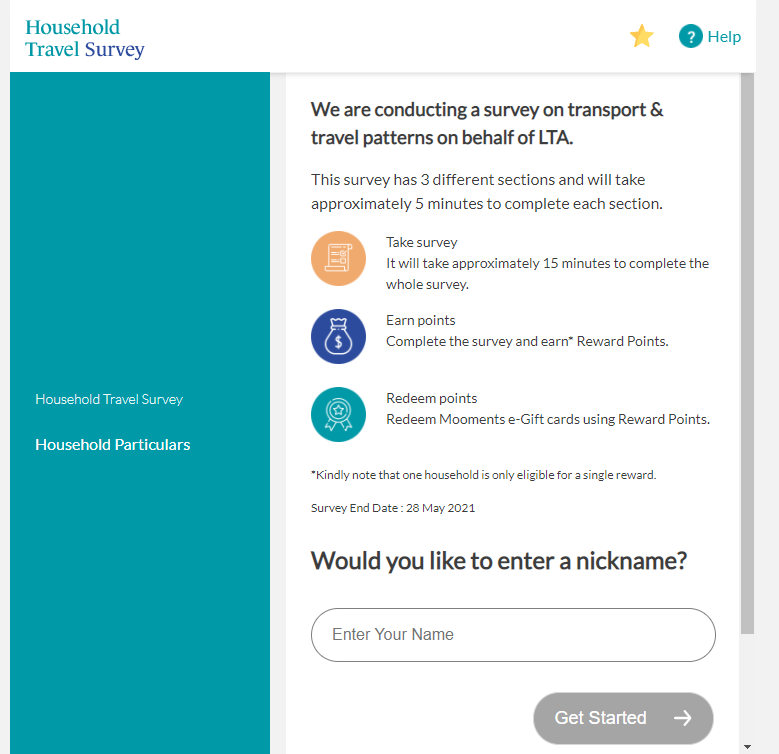The width and height of the screenshot is (779, 754).
Task: Click the yellow star icon in header
Action: pyautogui.click(x=641, y=36)
